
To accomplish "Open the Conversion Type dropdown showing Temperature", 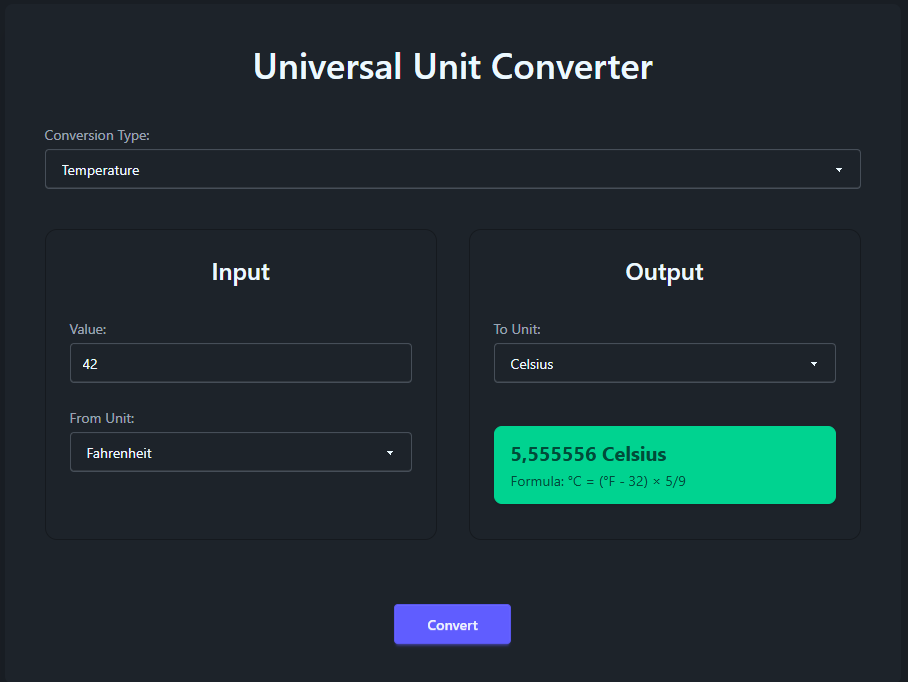I will (452, 169).
